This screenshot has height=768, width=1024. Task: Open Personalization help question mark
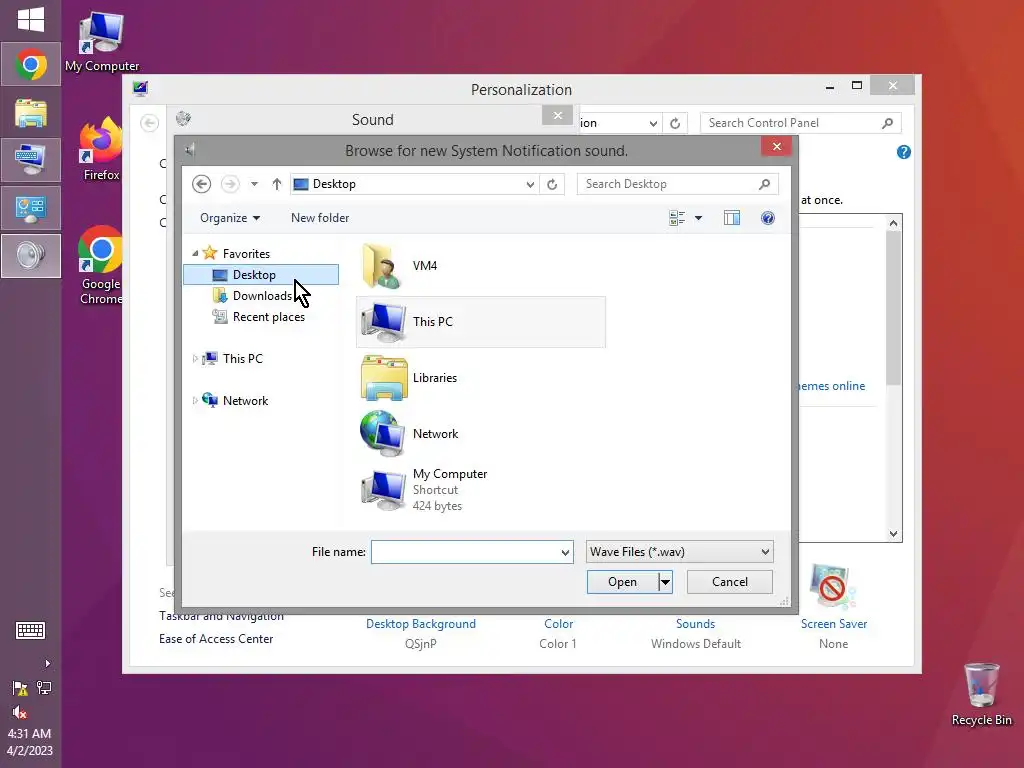(903, 152)
